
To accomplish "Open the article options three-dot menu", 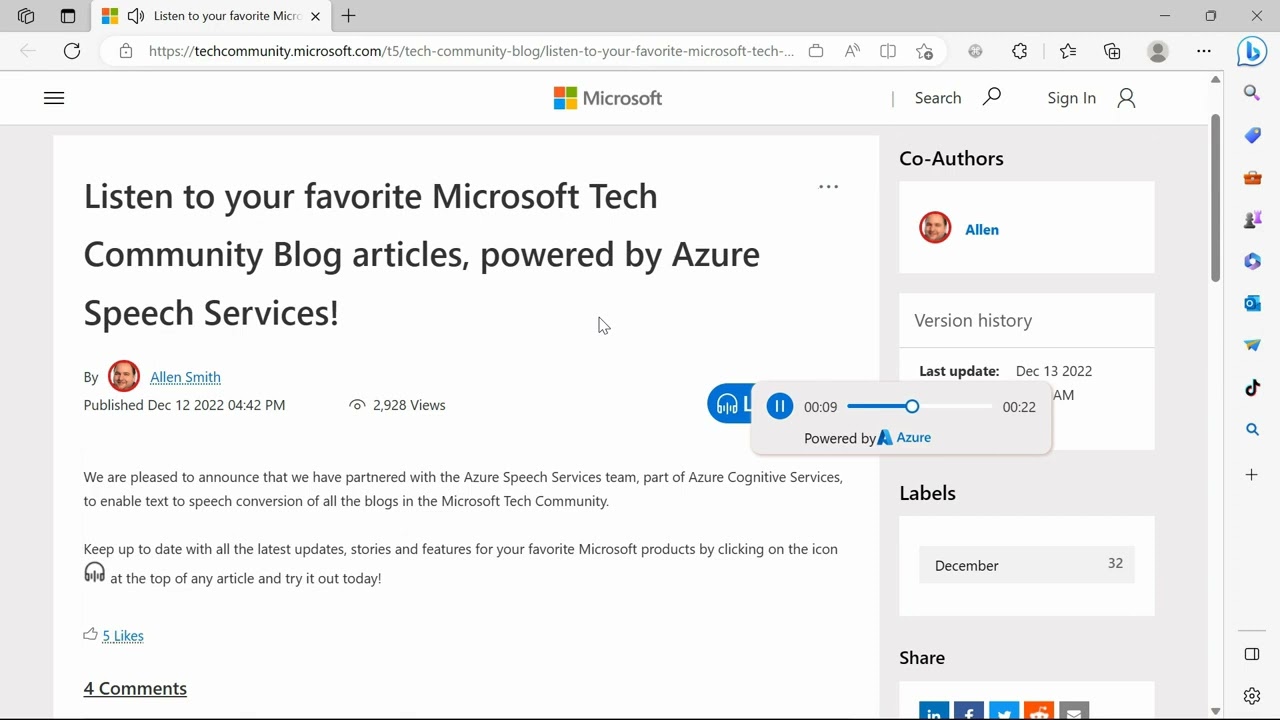I will point(829,187).
